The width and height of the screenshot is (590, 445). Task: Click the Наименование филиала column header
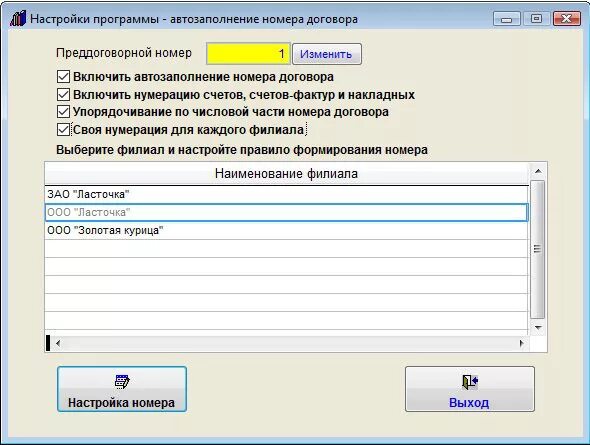coord(286,174)
